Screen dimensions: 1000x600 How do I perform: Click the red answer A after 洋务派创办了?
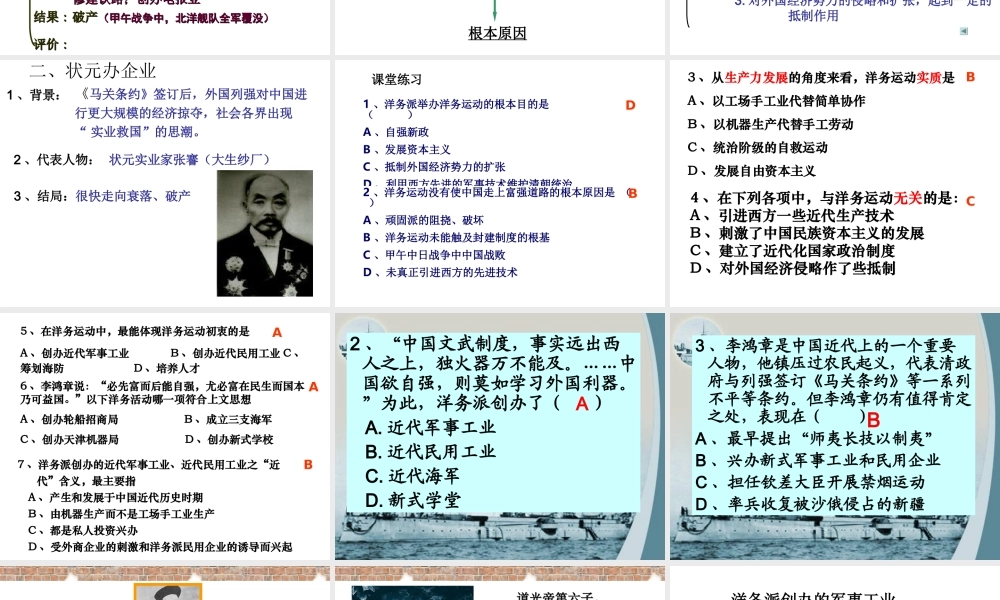582,403
